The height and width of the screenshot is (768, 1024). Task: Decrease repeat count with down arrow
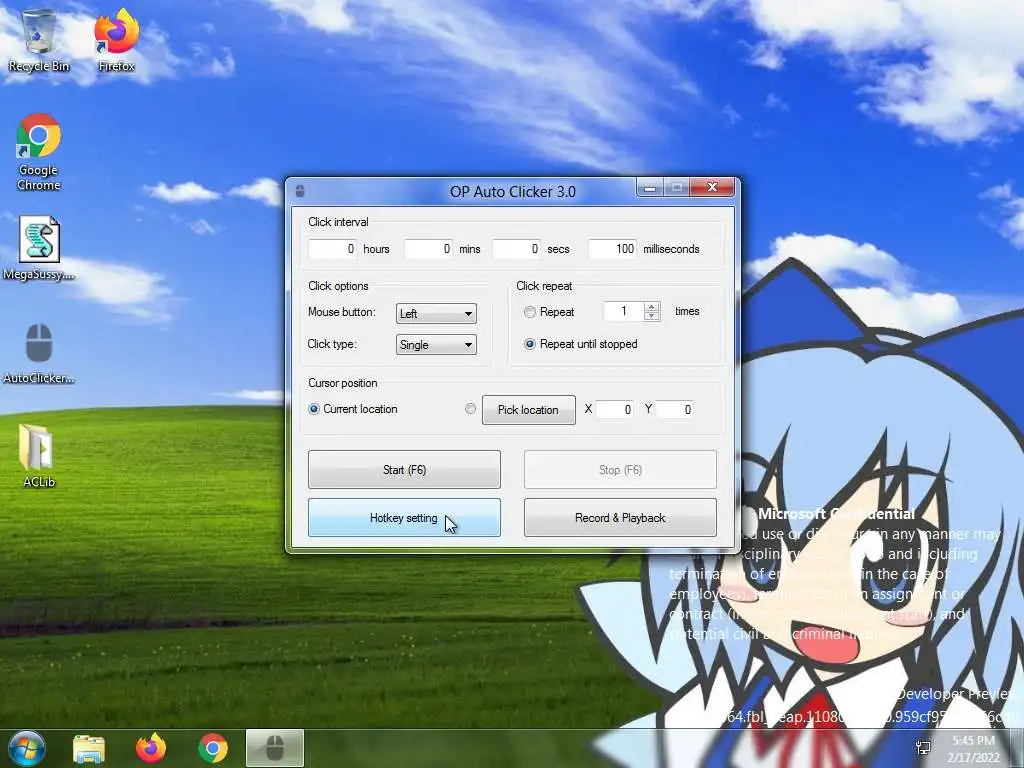[651, 316]
